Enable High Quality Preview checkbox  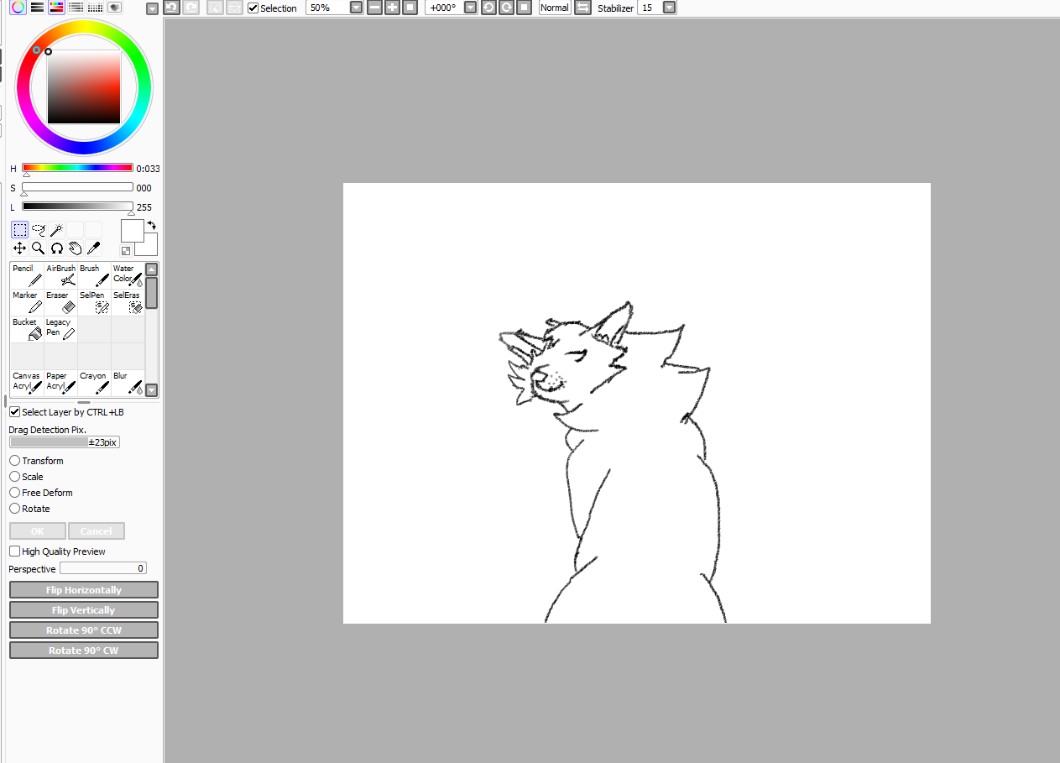pos(15,551)
